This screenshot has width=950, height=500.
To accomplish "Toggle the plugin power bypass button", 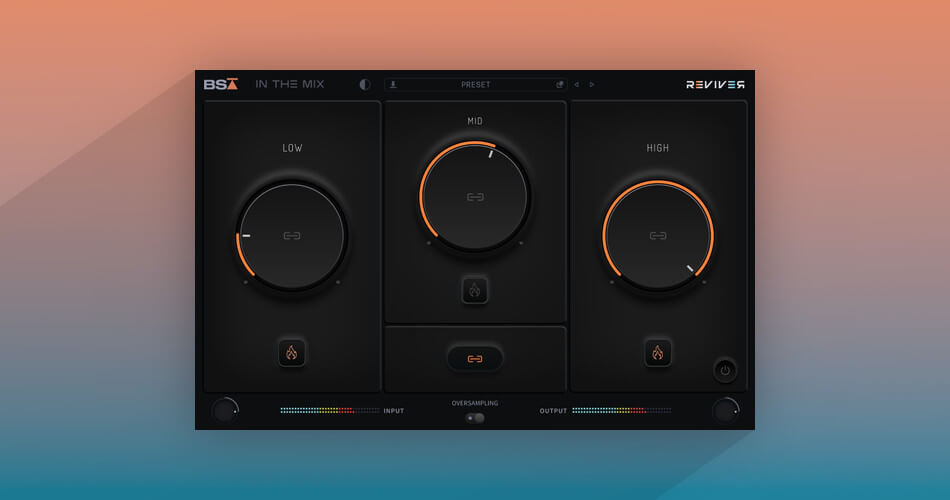I will 725,369.
